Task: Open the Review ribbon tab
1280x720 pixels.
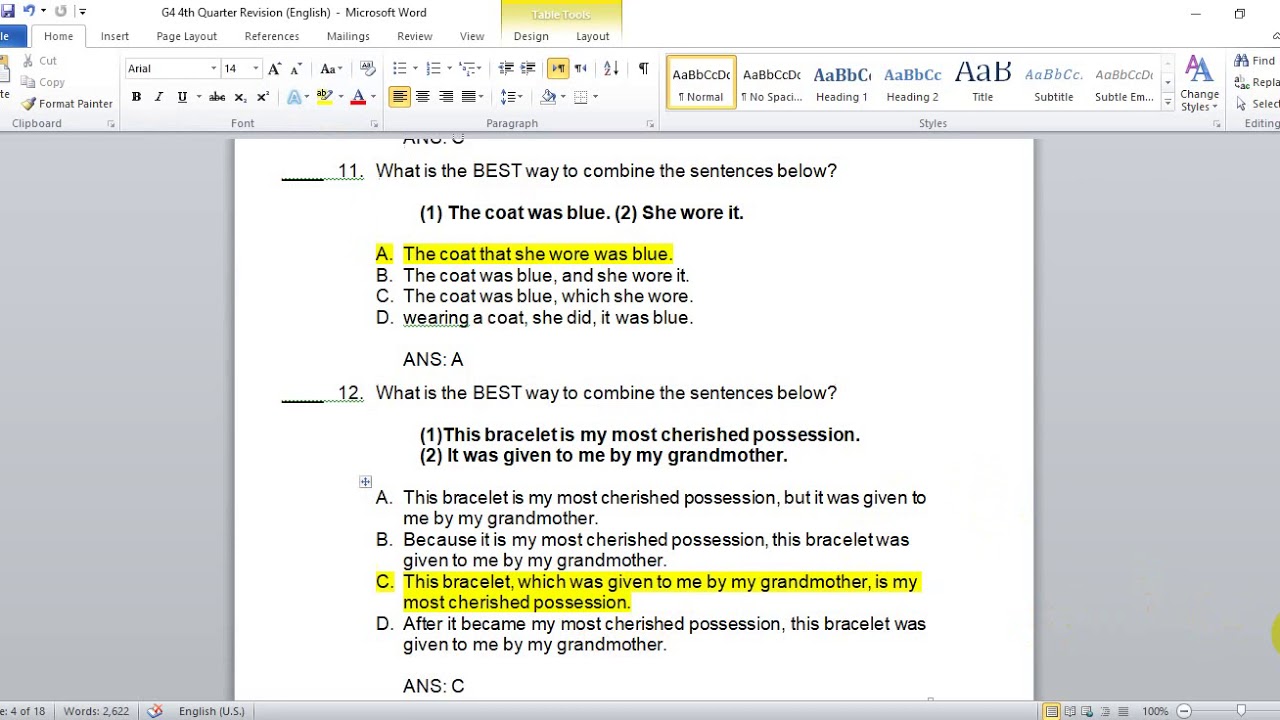Action: 415,36
